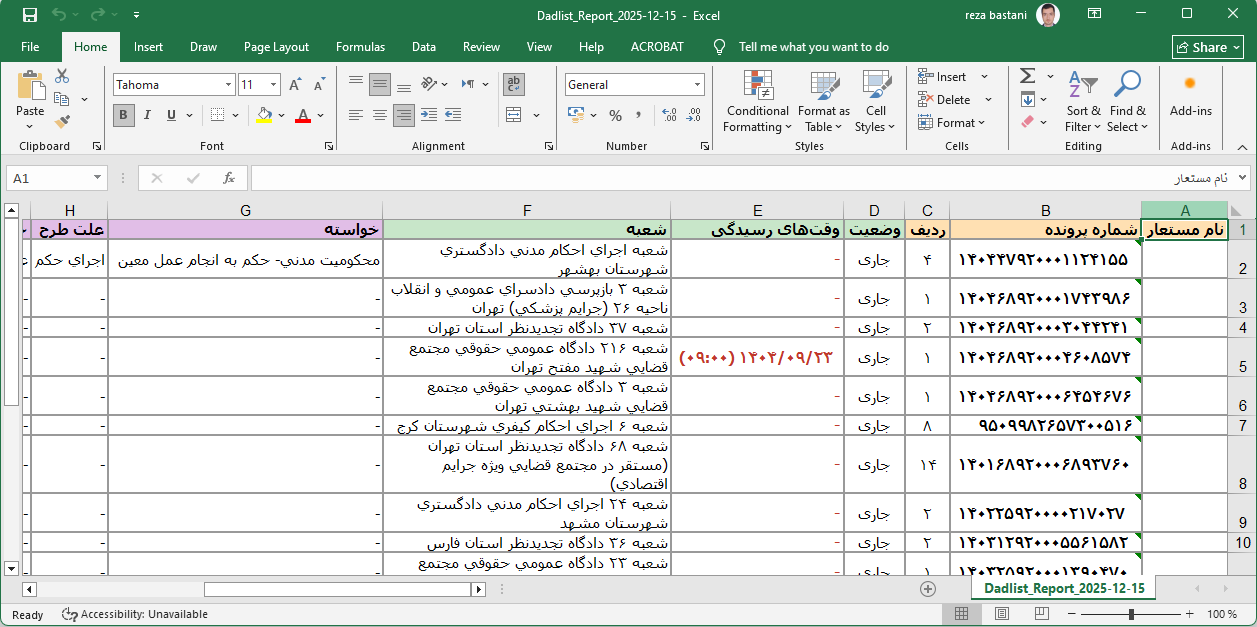The height and width of the screenshot is (627, 1257).
Task: Click the Format cells button
Action: pos(952,123)
